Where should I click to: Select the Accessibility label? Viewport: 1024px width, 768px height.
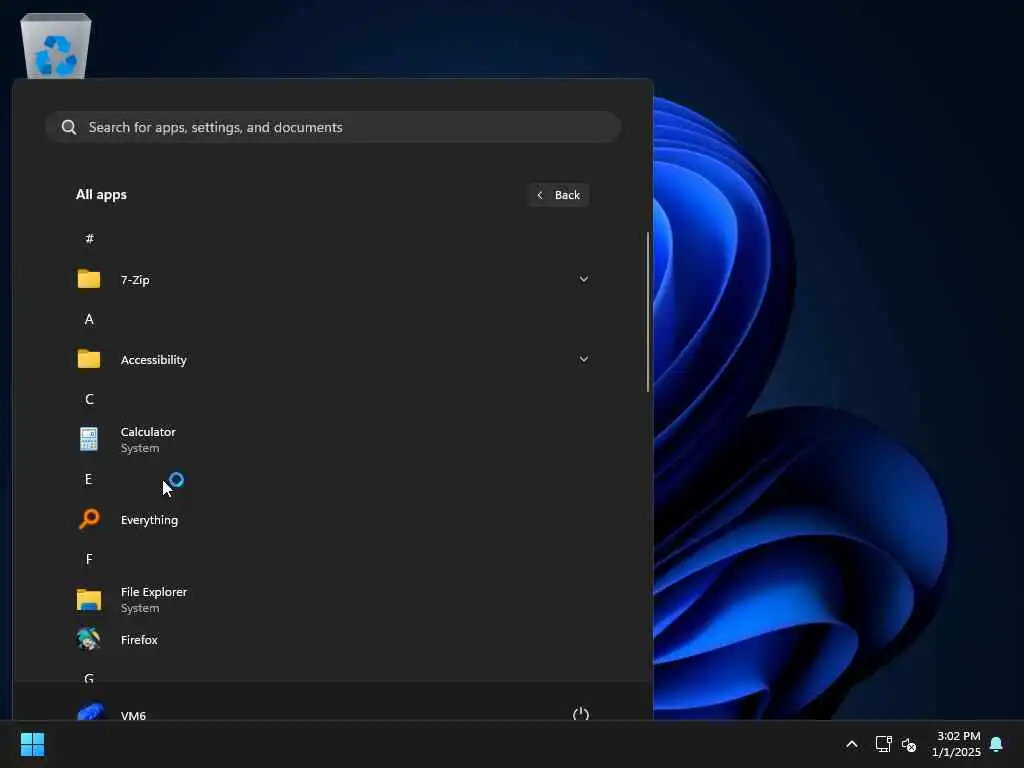(153, 360)
